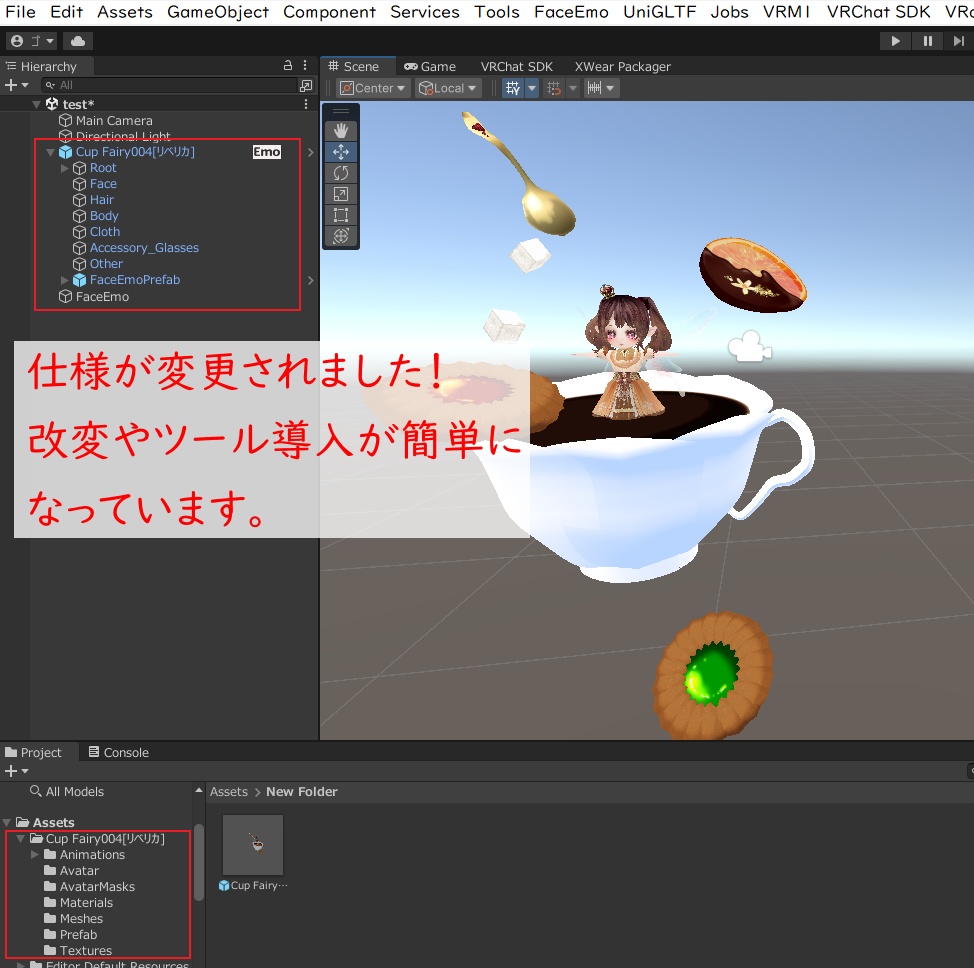974x968 pixels.
Task: Switch to XWear Packager tab
Action: pos(622,66)
